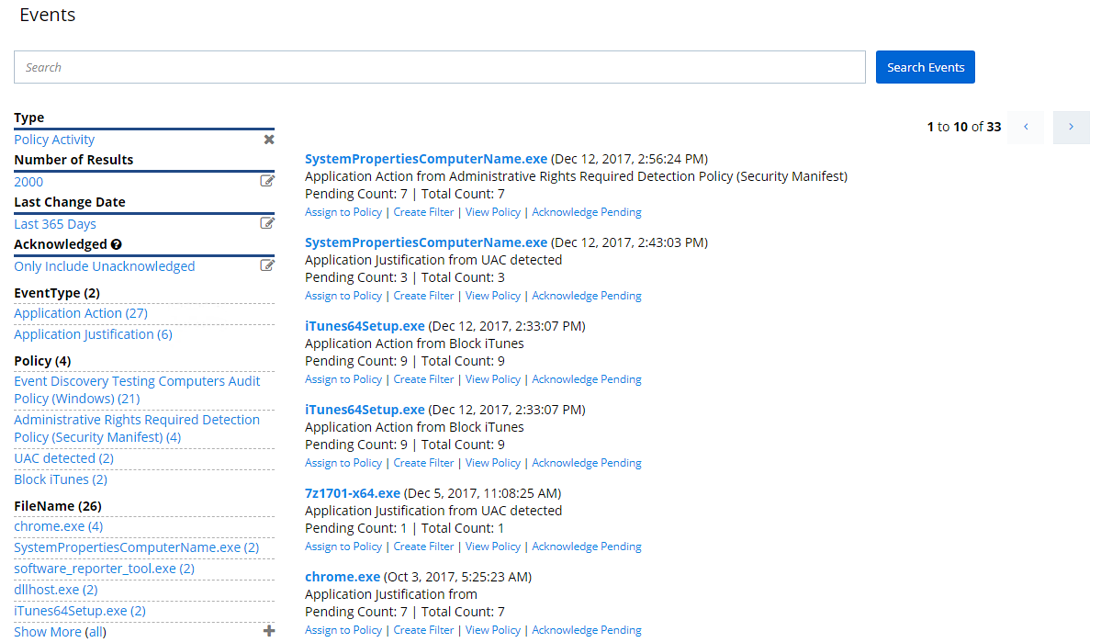
Task: Go to previous results page
Action: pyautogui.click(x=1026, y=127)
